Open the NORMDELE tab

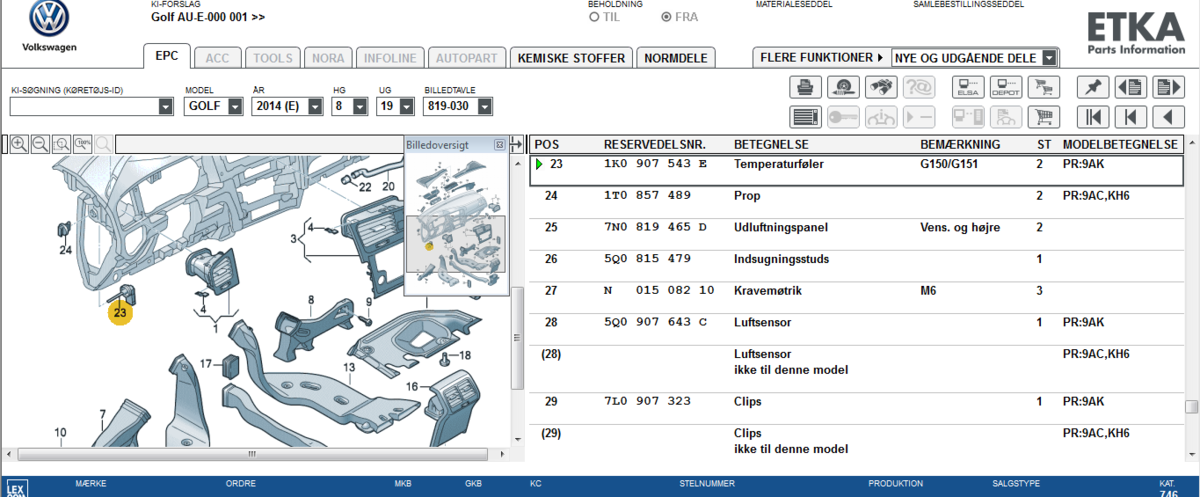coord(675,58)
